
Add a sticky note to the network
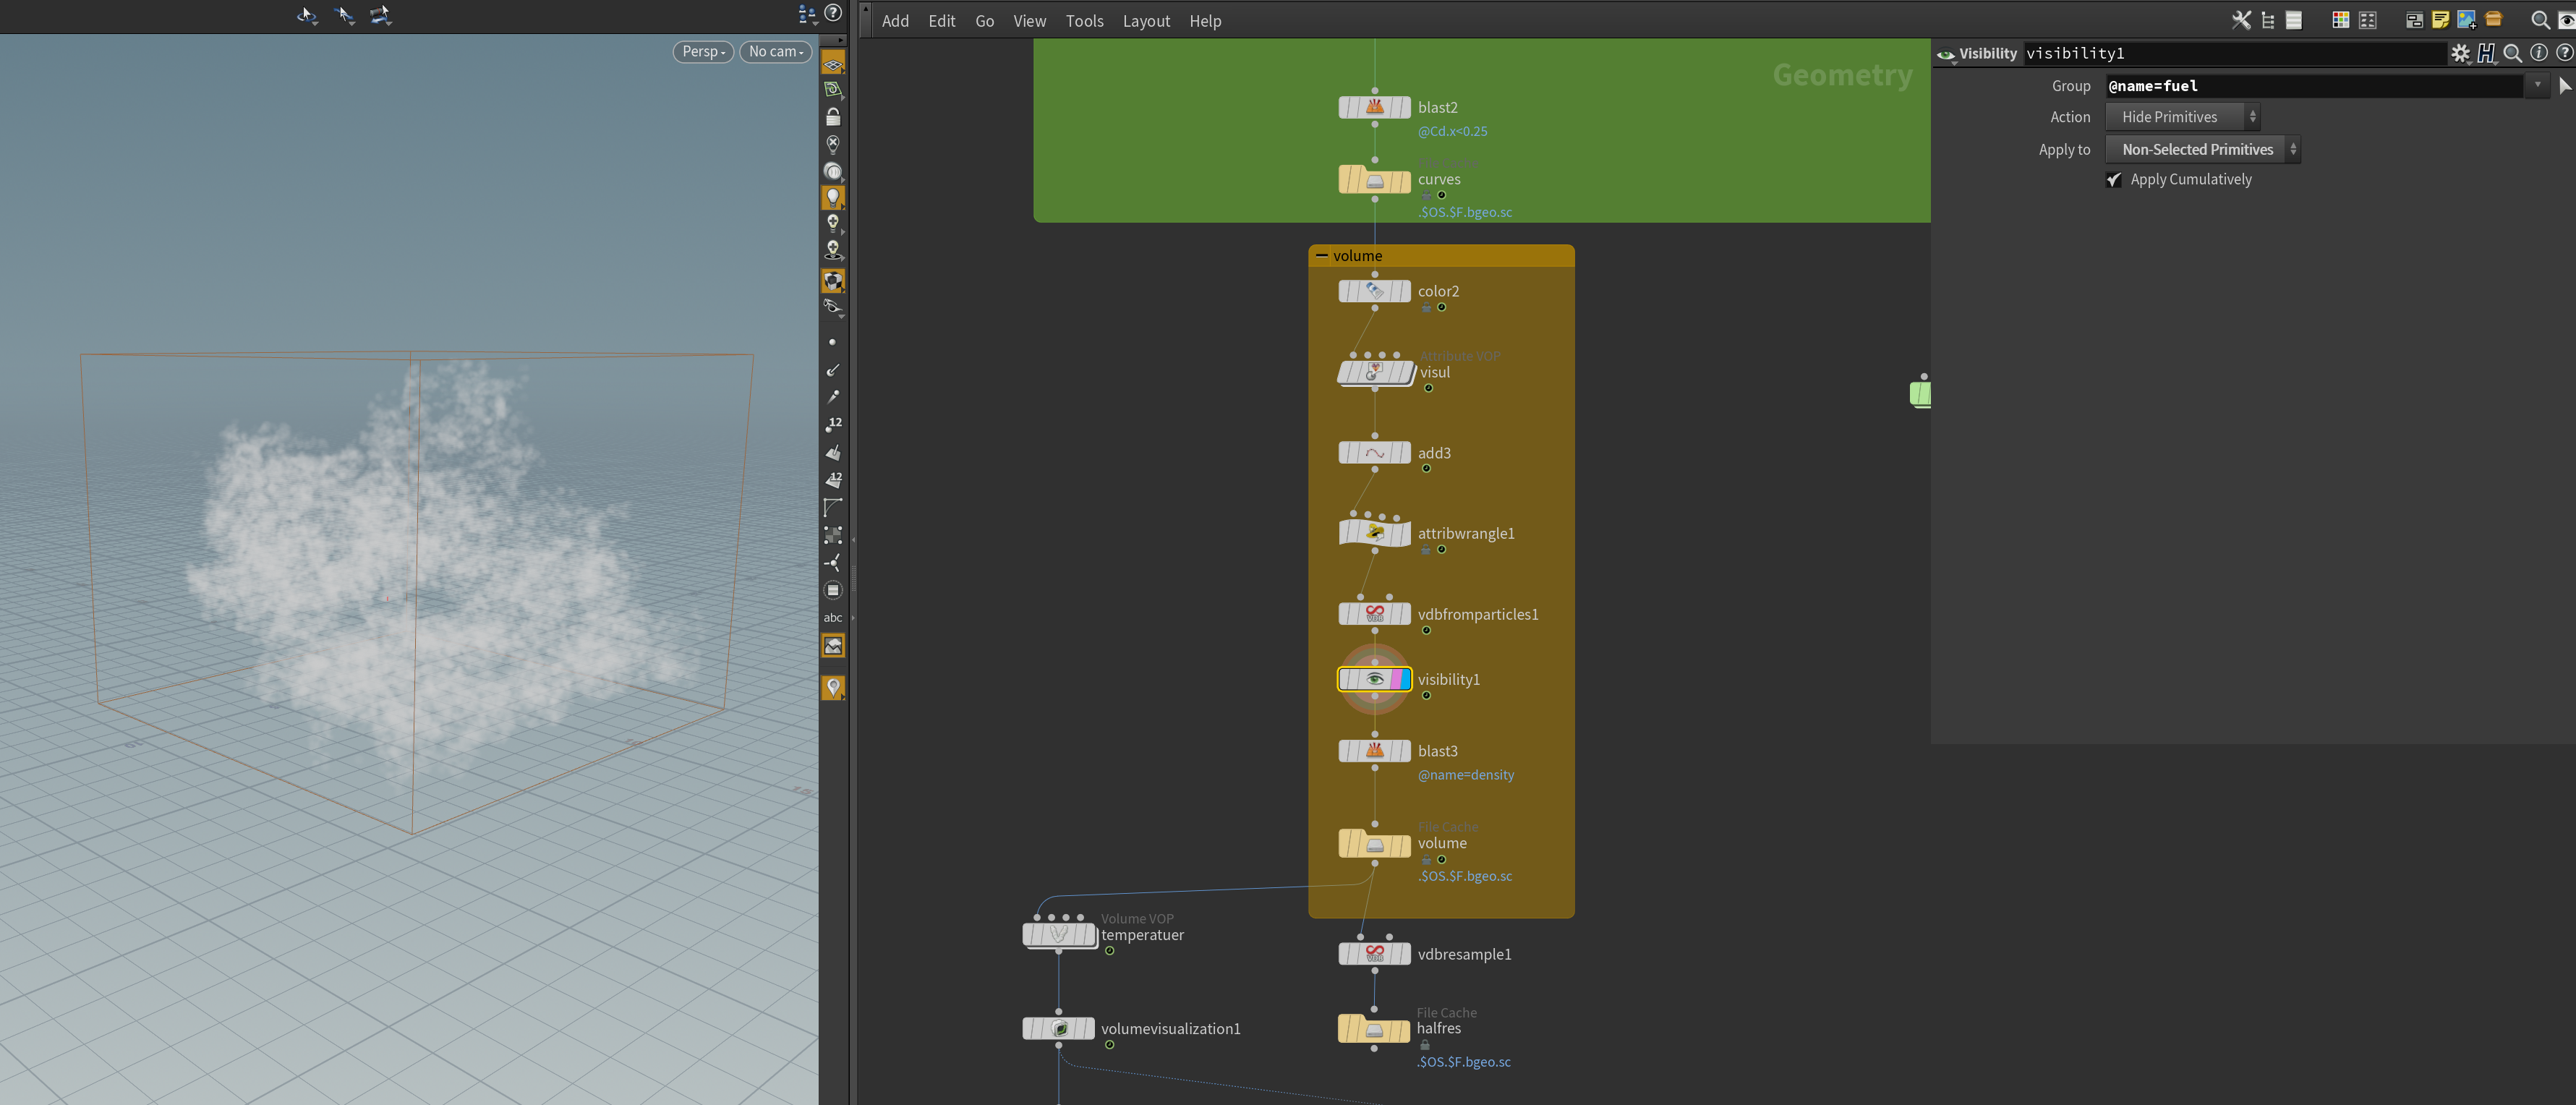click(2440, 20)
